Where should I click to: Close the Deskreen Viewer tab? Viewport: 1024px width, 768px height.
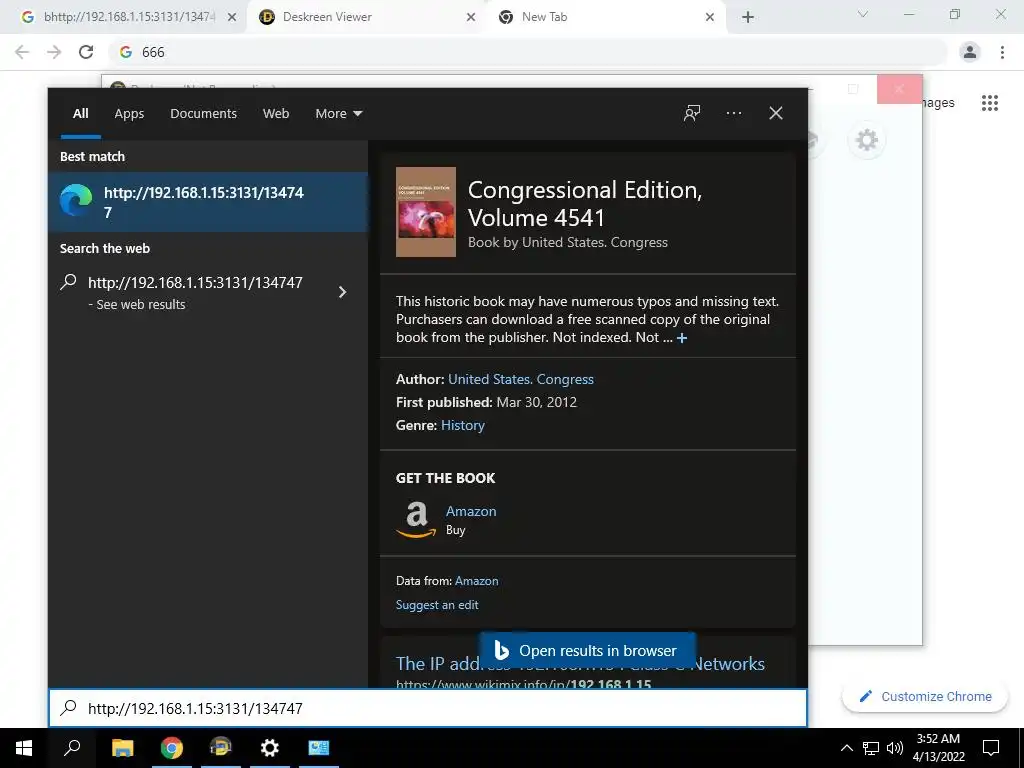coord(470,18)
